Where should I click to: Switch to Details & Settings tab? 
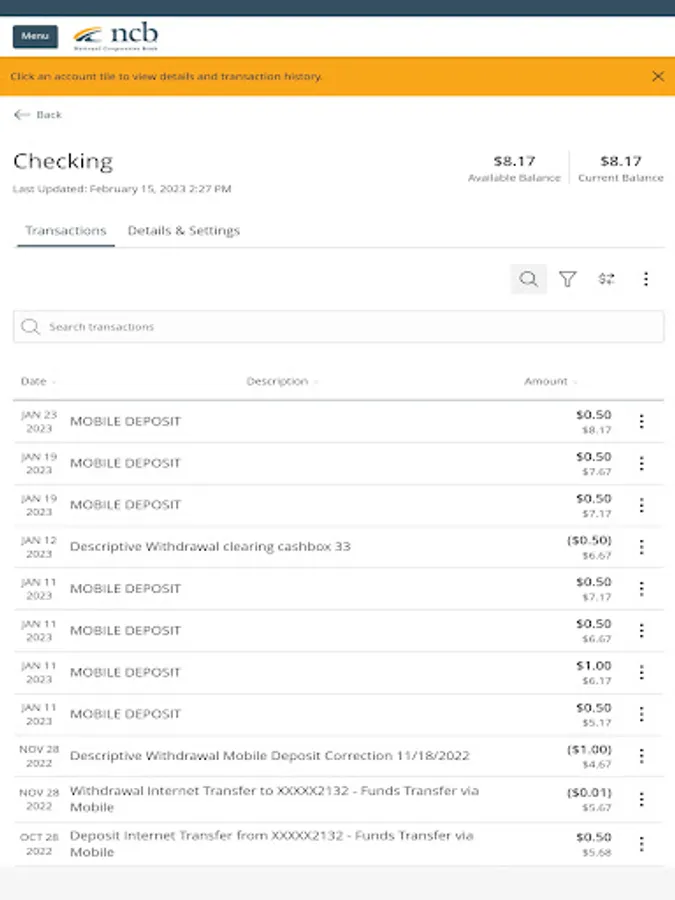184,231
